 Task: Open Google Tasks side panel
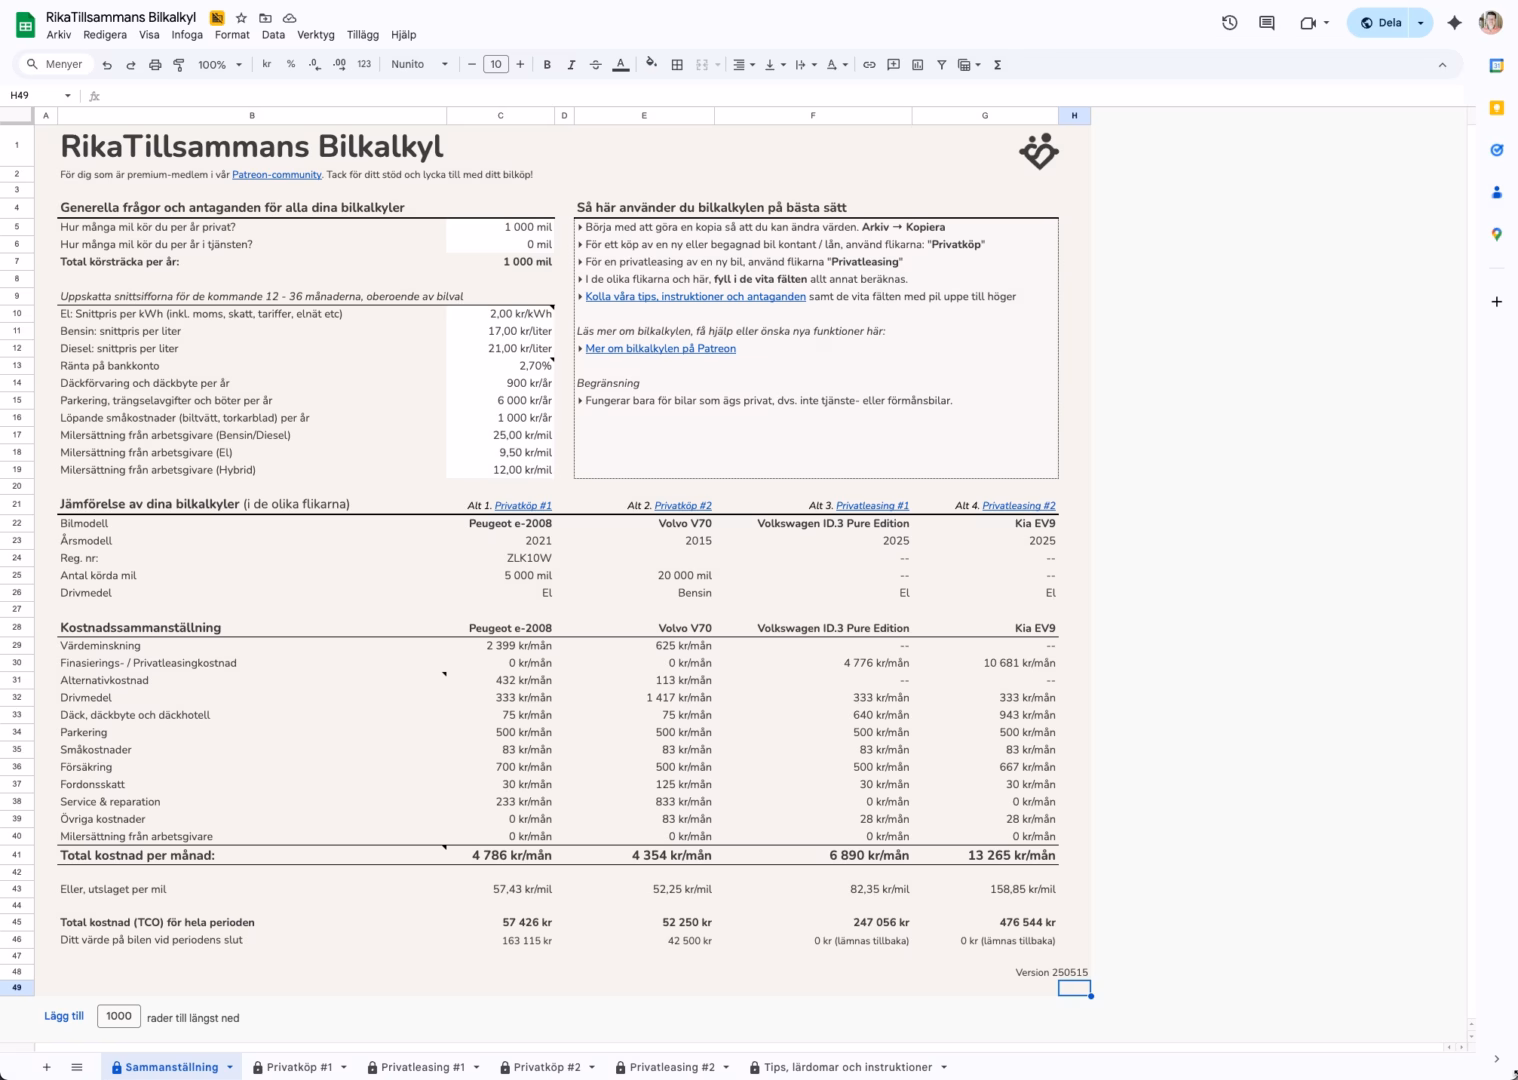click(1497, 150)
